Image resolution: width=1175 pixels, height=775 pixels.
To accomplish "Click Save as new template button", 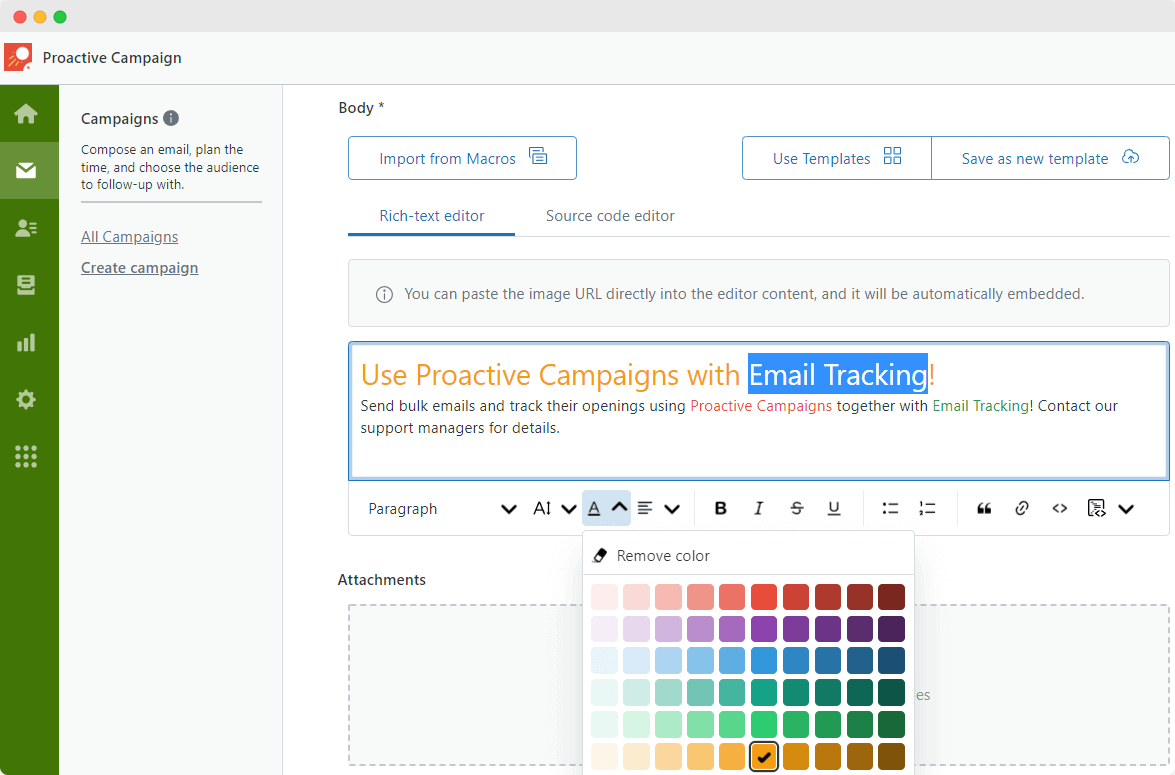I will tap(1050, 158).
